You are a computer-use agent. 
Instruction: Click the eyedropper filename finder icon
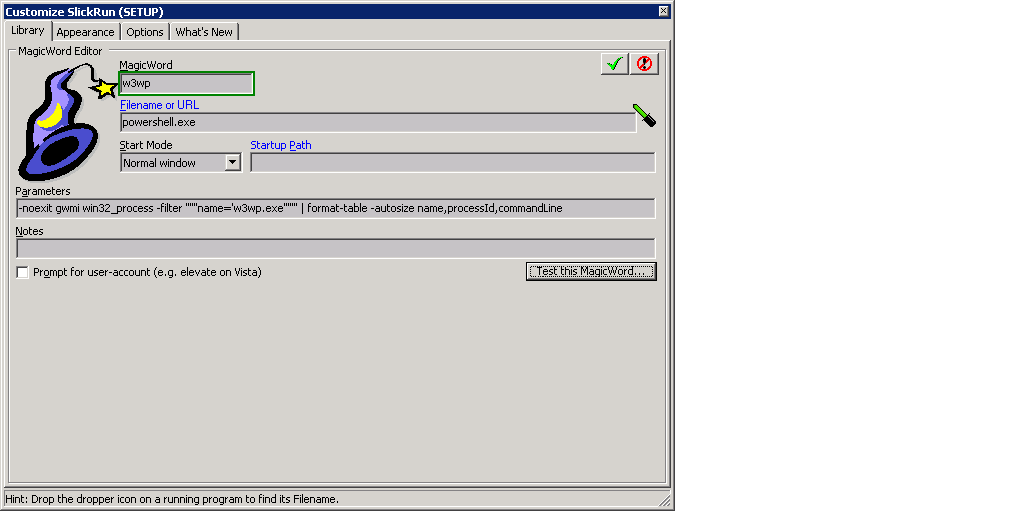[645, 115]
